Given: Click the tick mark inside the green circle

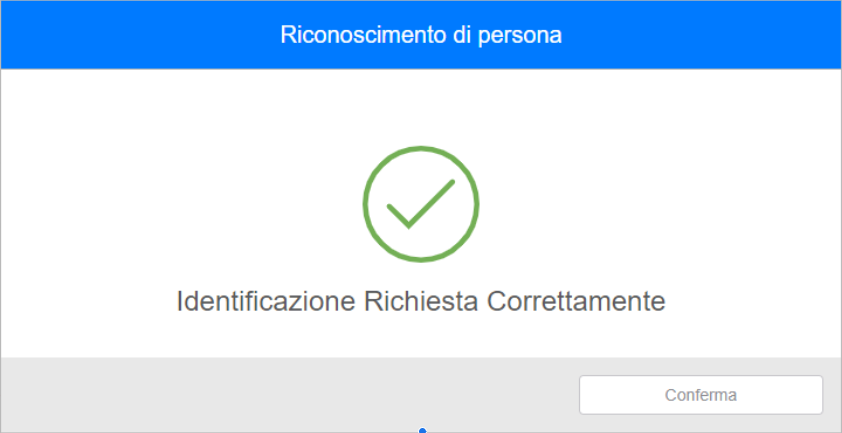Looking at the screenshot, I should click(x=419, y=204).
